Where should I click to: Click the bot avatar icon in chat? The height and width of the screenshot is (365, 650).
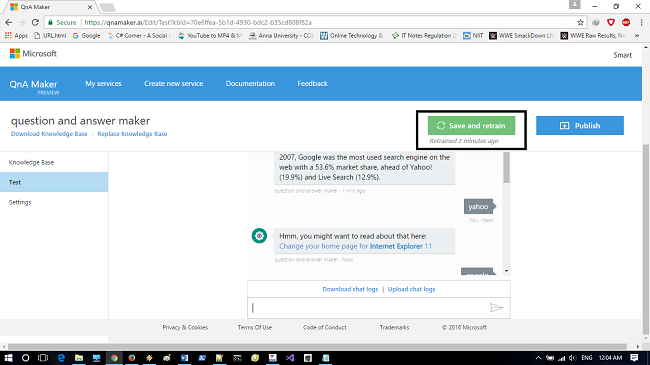coord(260,236)
